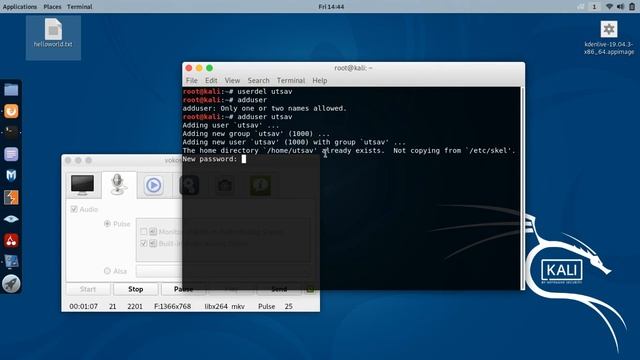Click the terminal window vertical scrollbar
640x360 pixels.
click(522, 188)
